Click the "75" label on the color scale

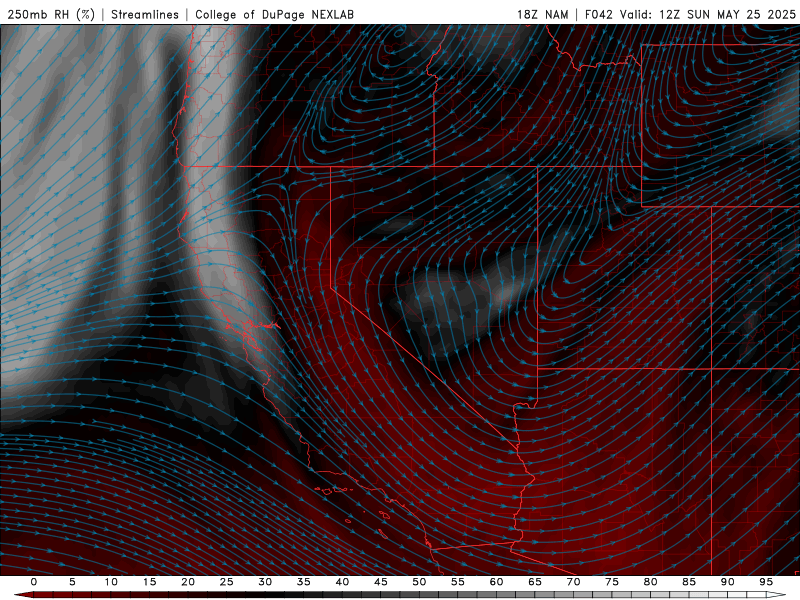(612, 582)
